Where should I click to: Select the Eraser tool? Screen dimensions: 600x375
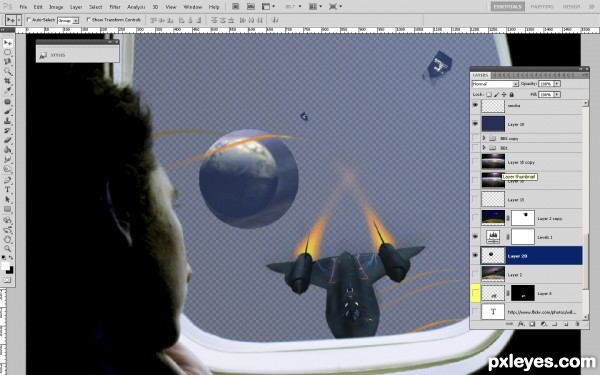[7, 140]
